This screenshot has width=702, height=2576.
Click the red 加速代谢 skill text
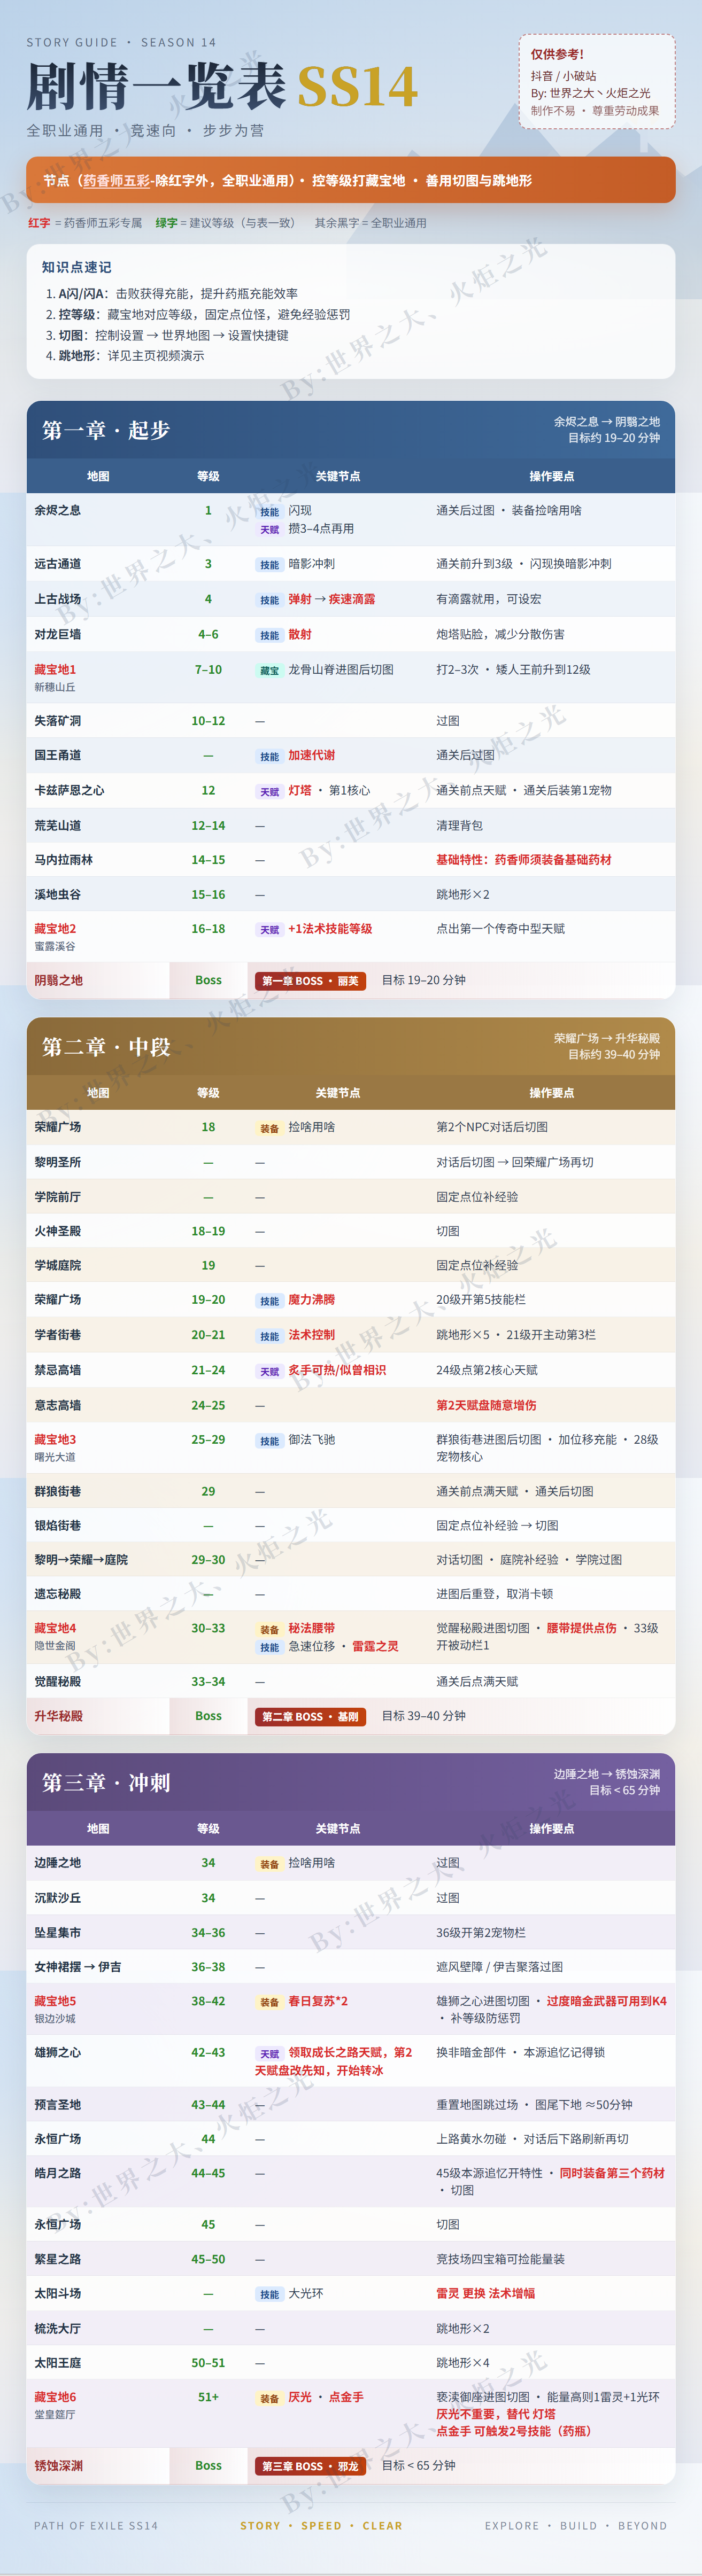coord(312,755)
